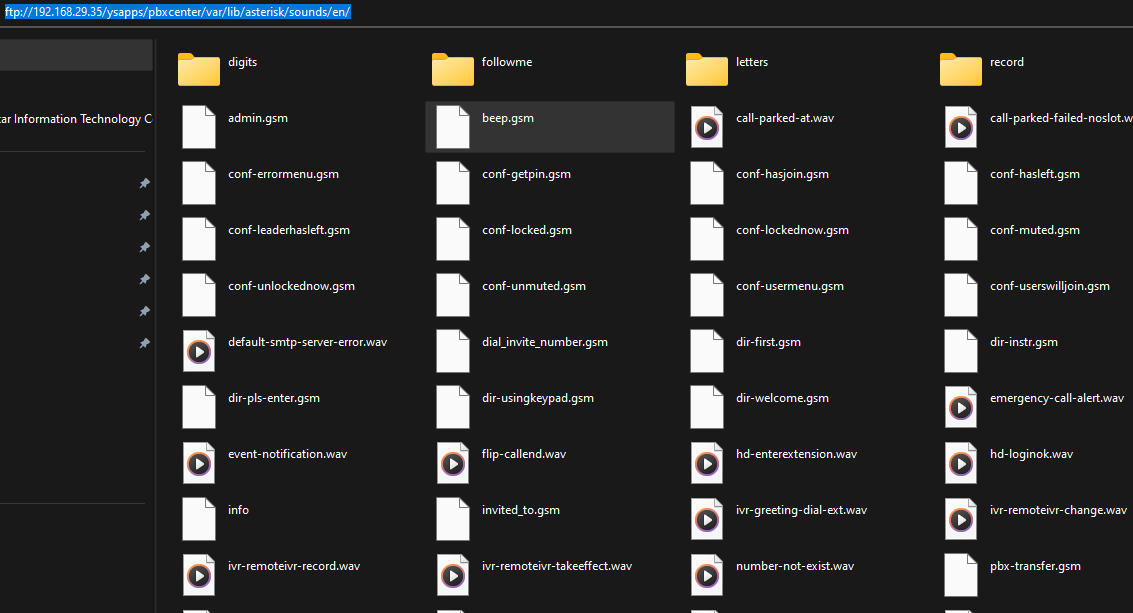Select default-smtp-server-error.wav audio icon
Image resolution: width=1133 pixels, height=613 pixels.
[x=199, y=351]
